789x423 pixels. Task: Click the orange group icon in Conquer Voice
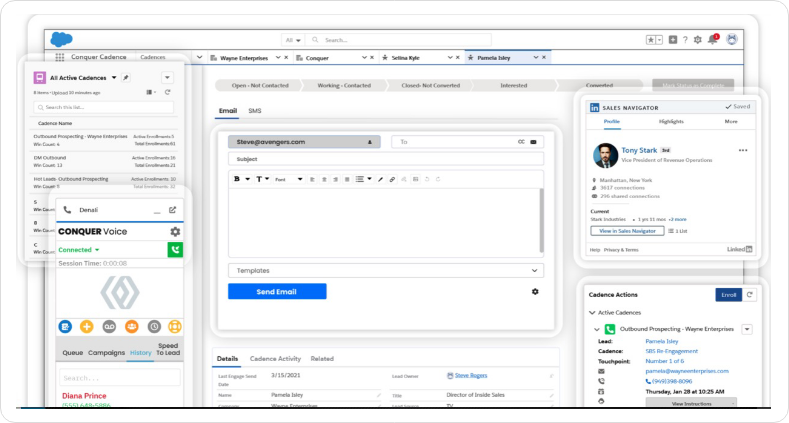pos(131,327)
